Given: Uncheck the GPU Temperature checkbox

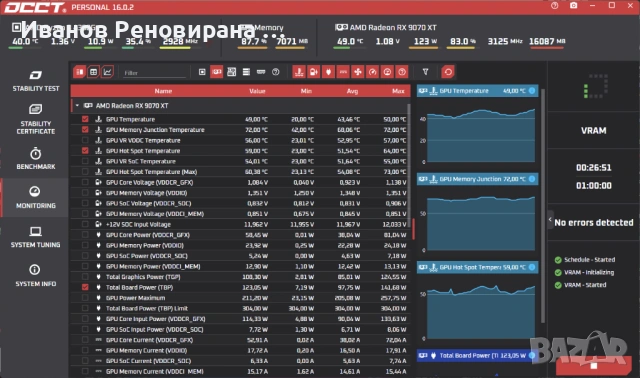Looking at the screenshot, I should 85,119.
